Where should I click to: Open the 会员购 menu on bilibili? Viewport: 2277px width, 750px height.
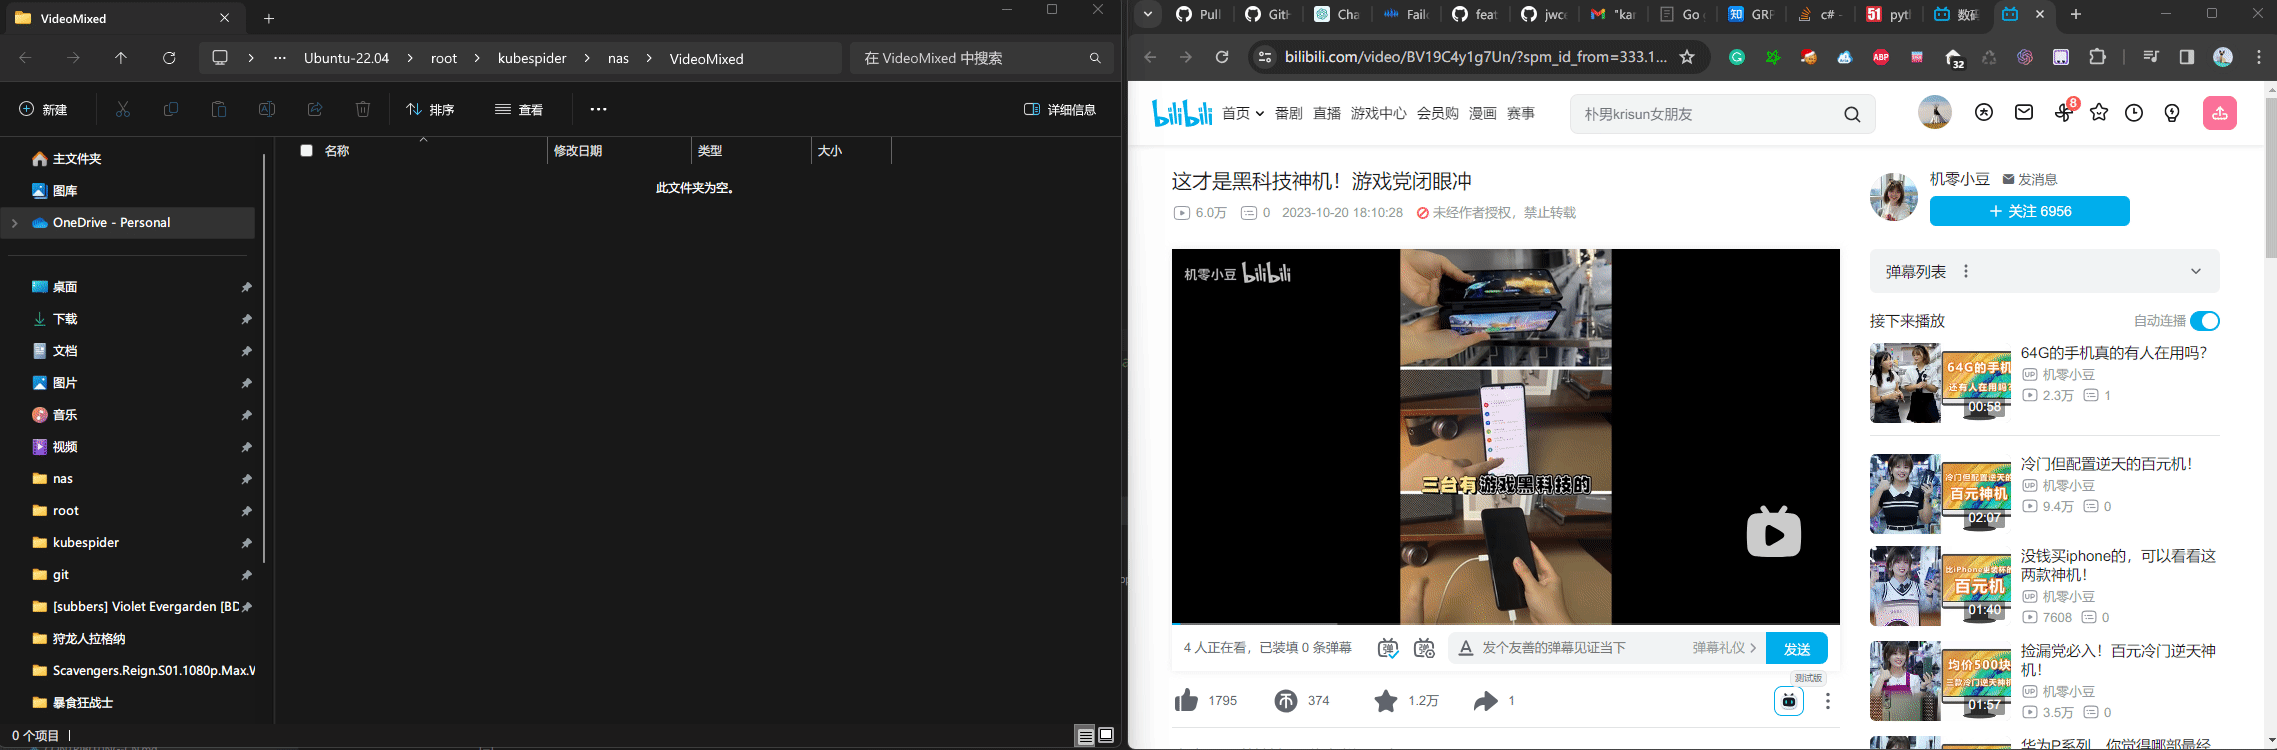pos(1438,113)
